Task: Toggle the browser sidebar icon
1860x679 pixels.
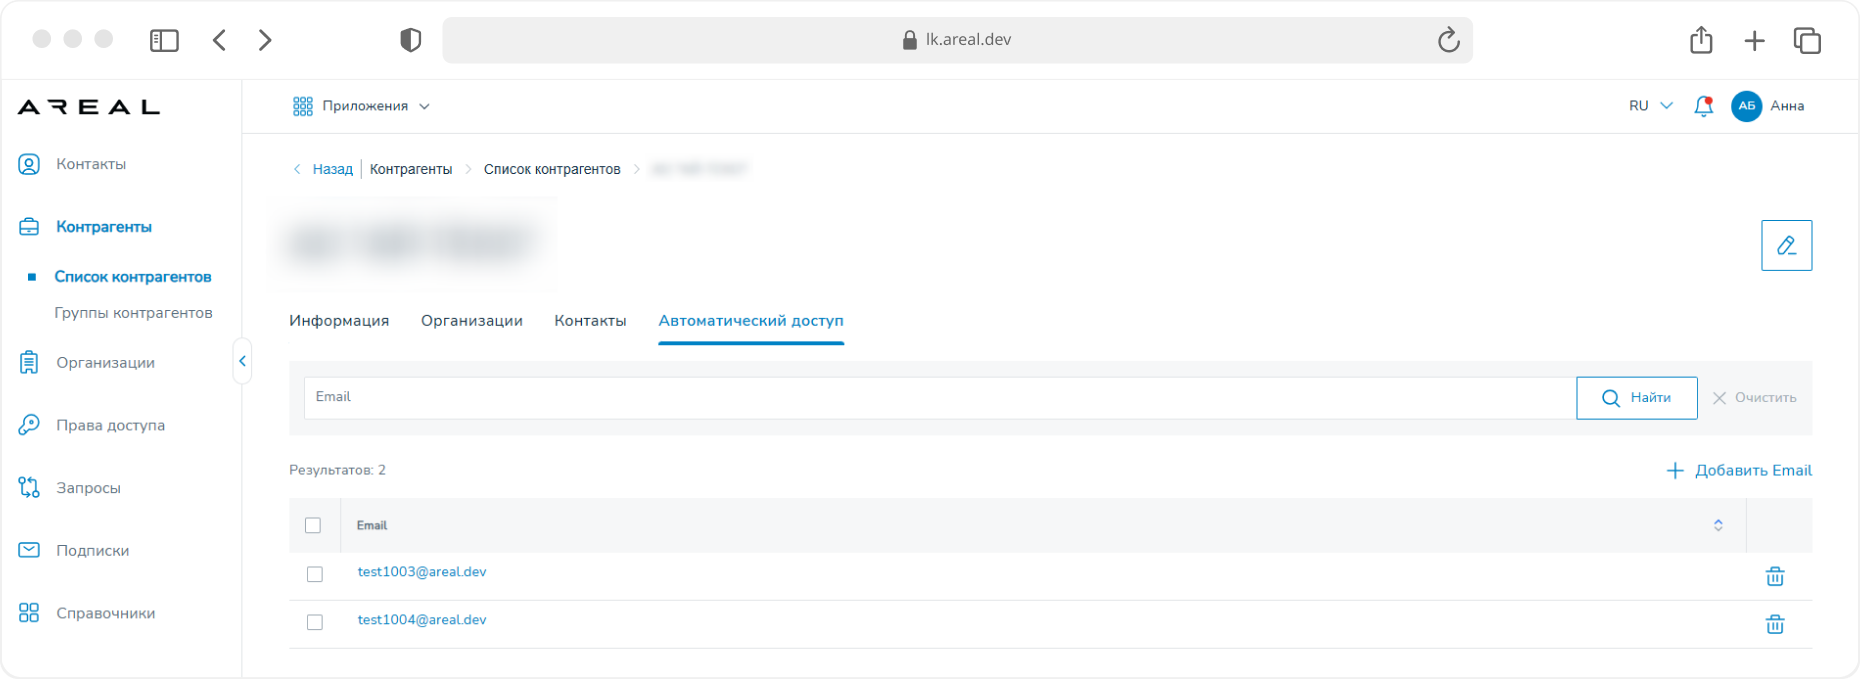Action: point(164,40)
